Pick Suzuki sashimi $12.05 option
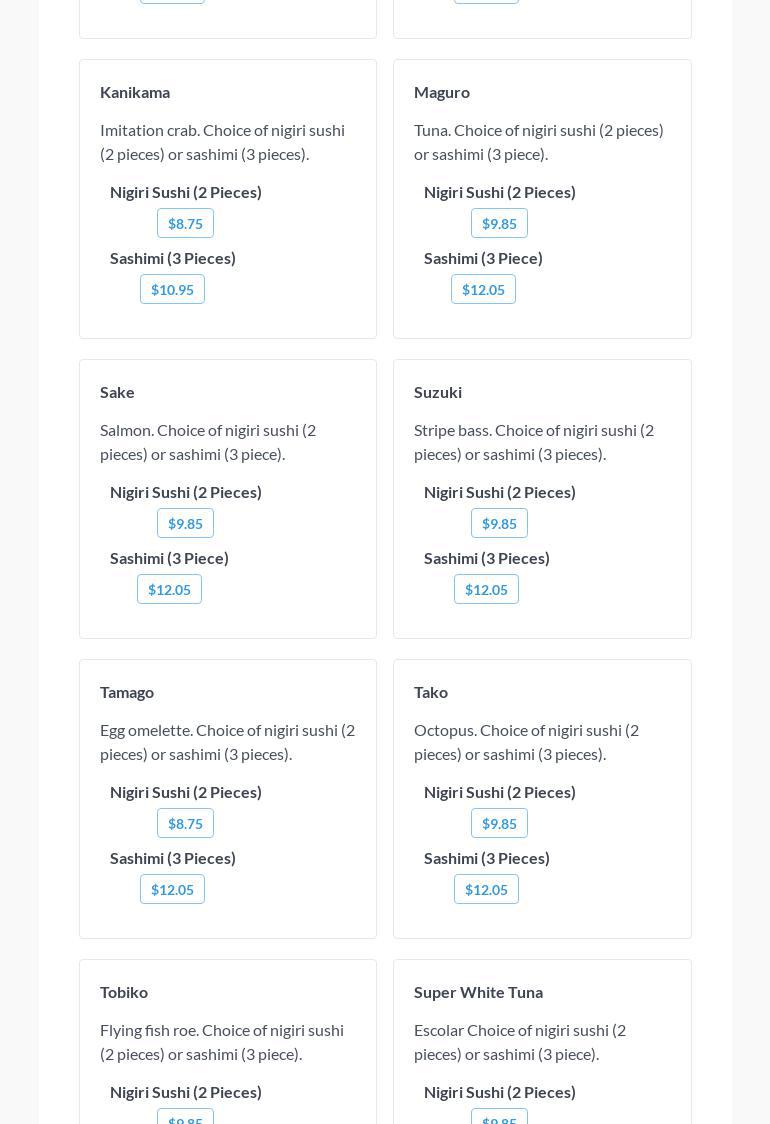The width and height of the screenshot is (770, 1124). tap(486, 589)
